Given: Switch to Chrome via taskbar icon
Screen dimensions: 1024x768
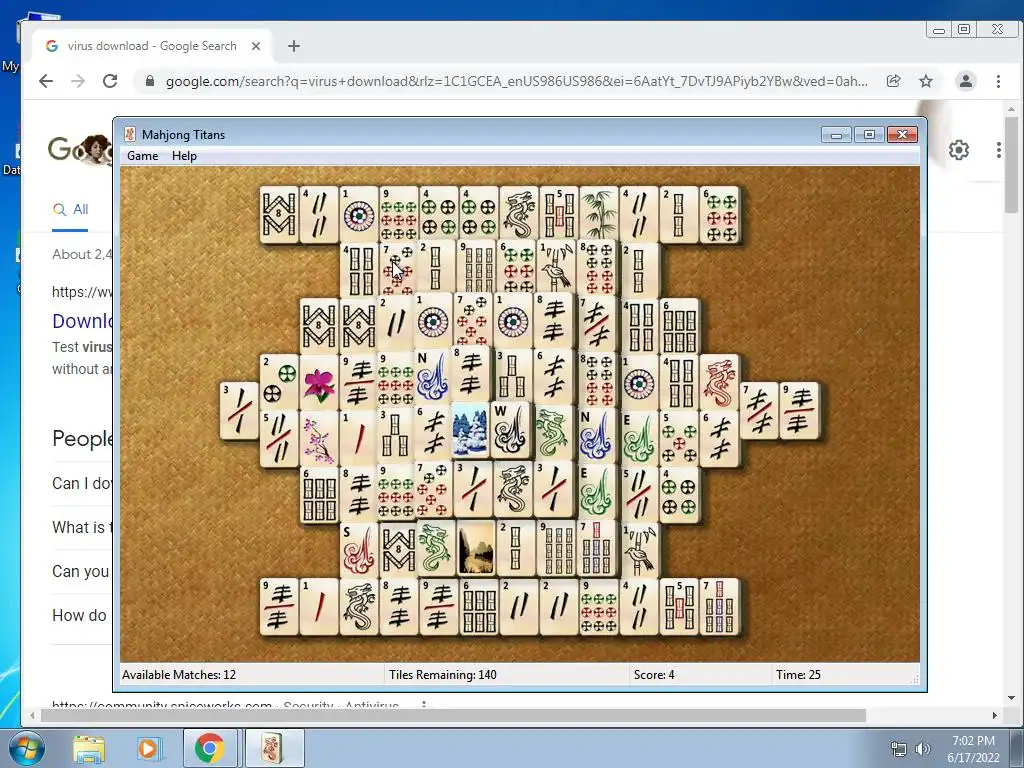Looking at the screenshot, I should click(209, 748).
